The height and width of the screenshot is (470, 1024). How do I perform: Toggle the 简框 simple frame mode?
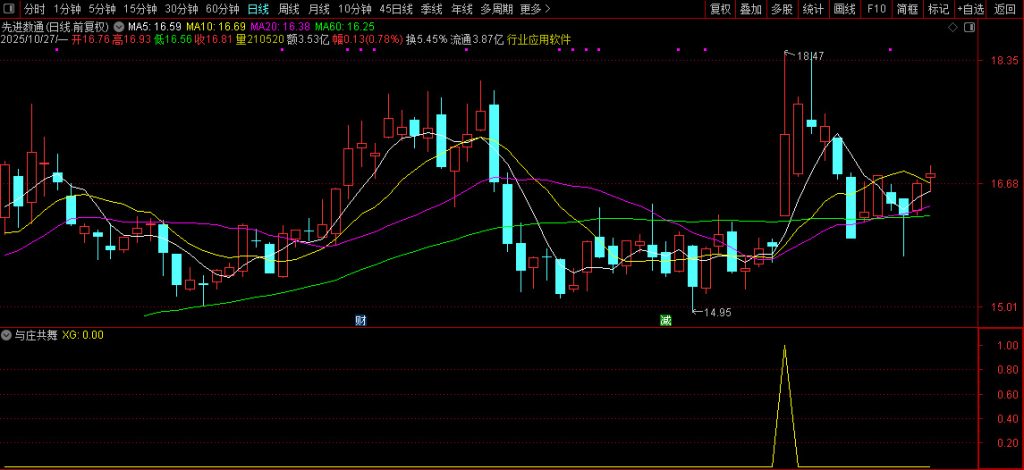pos(907,9)
